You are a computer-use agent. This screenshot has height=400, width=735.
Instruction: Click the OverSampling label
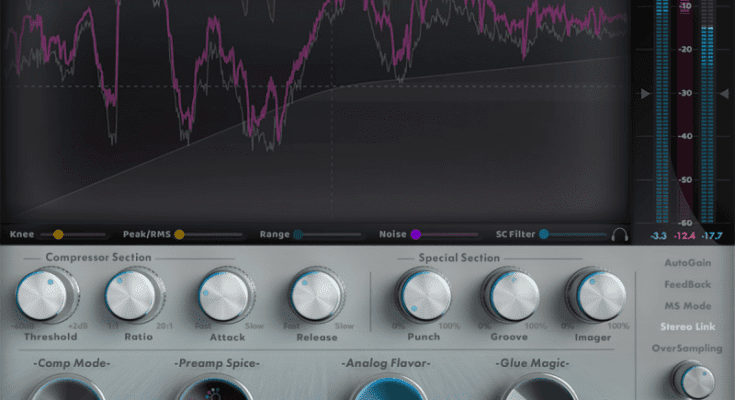pos(687,348)
